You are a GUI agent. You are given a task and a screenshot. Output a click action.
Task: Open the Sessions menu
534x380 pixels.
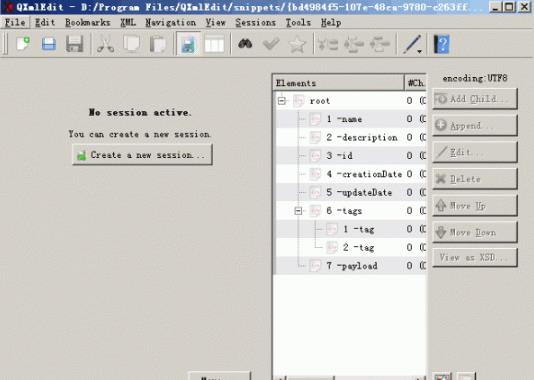click(x=255, y=23)
